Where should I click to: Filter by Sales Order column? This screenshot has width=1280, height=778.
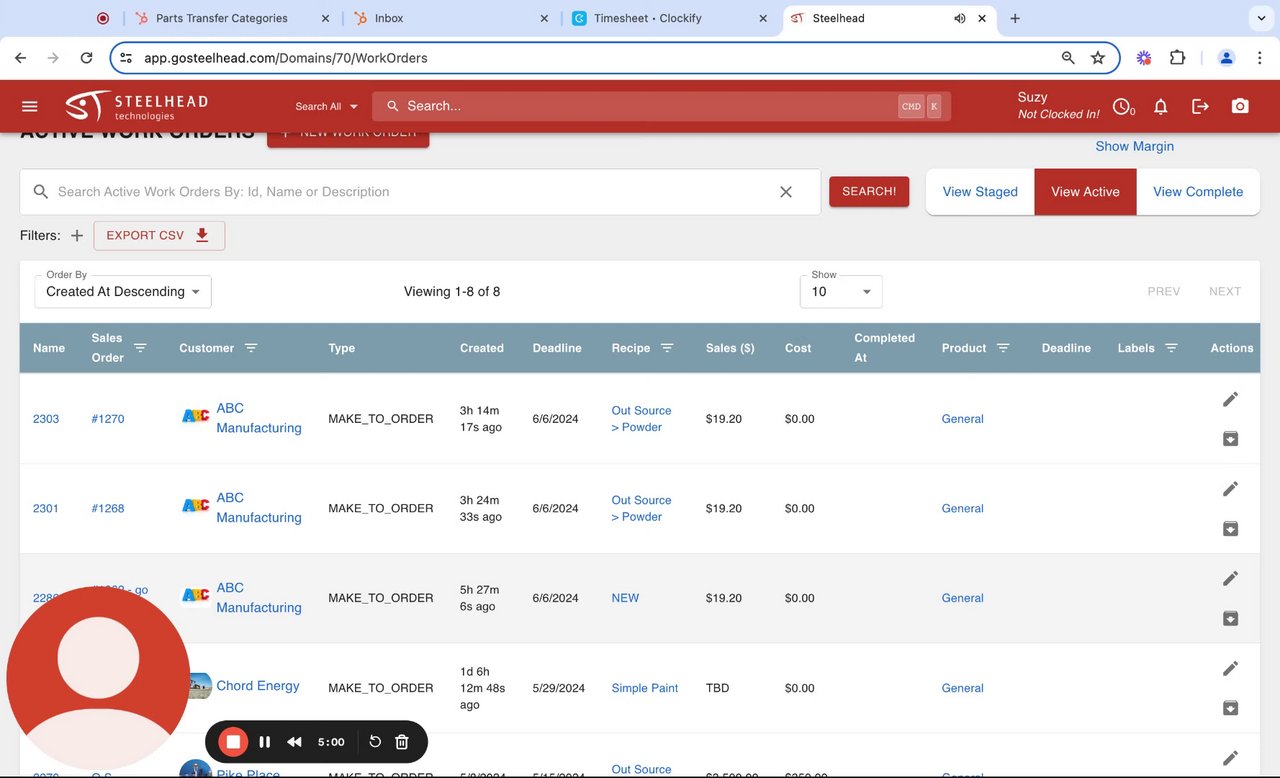click(140, 347)
